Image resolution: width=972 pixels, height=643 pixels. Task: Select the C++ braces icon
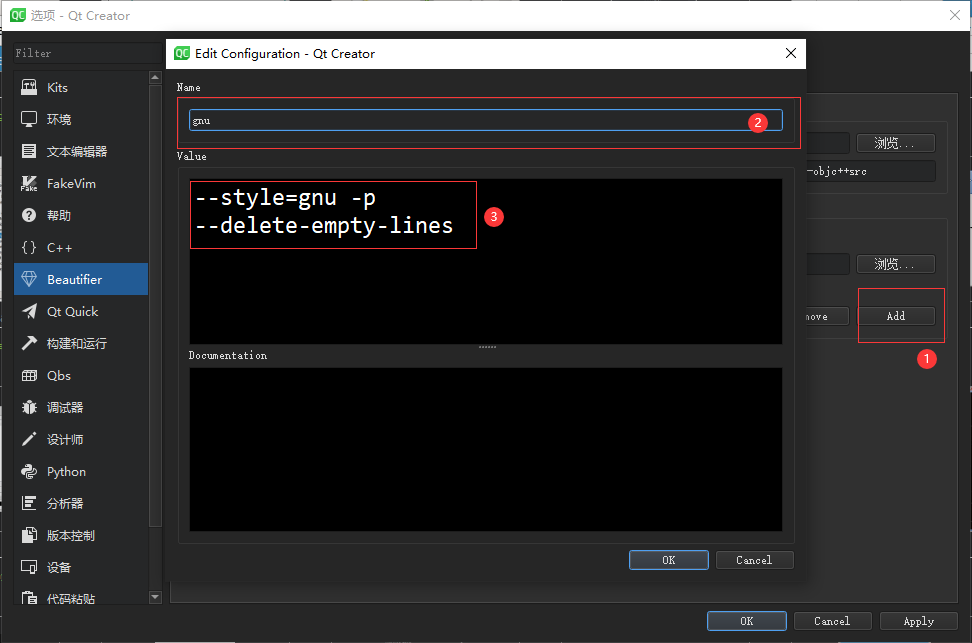pos(29,247)
